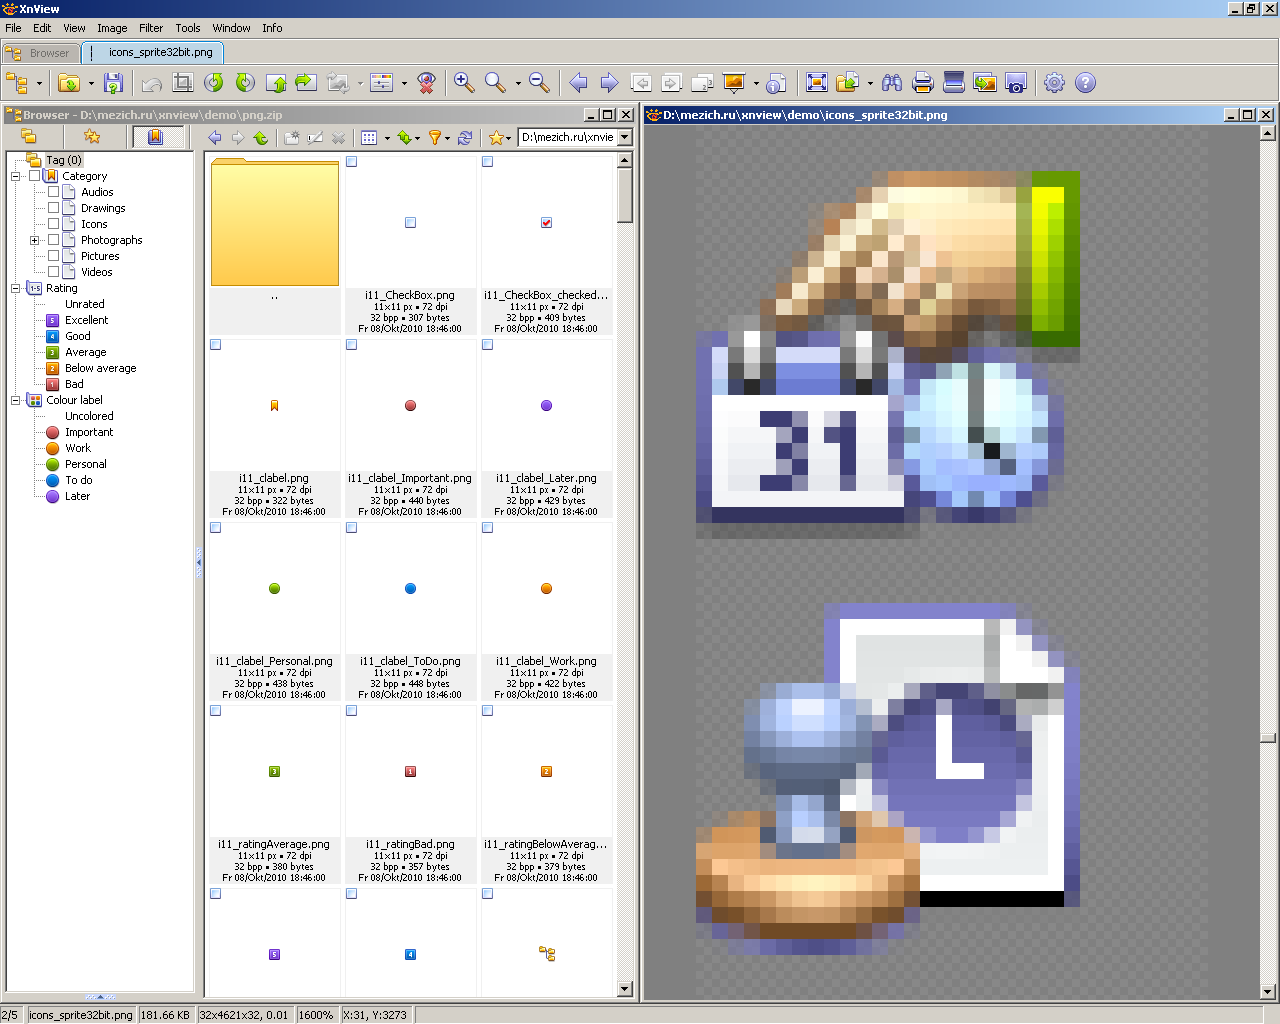Click the Browser back arrow

tap(215, 138)
